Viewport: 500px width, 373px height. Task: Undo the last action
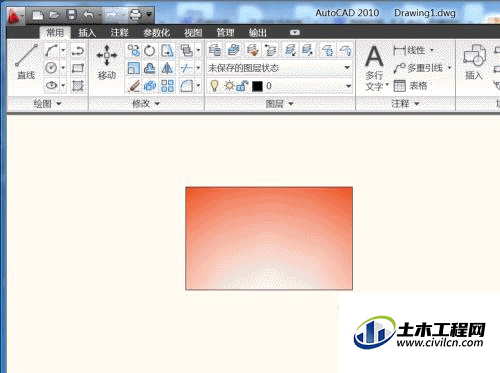coord(88,15)
